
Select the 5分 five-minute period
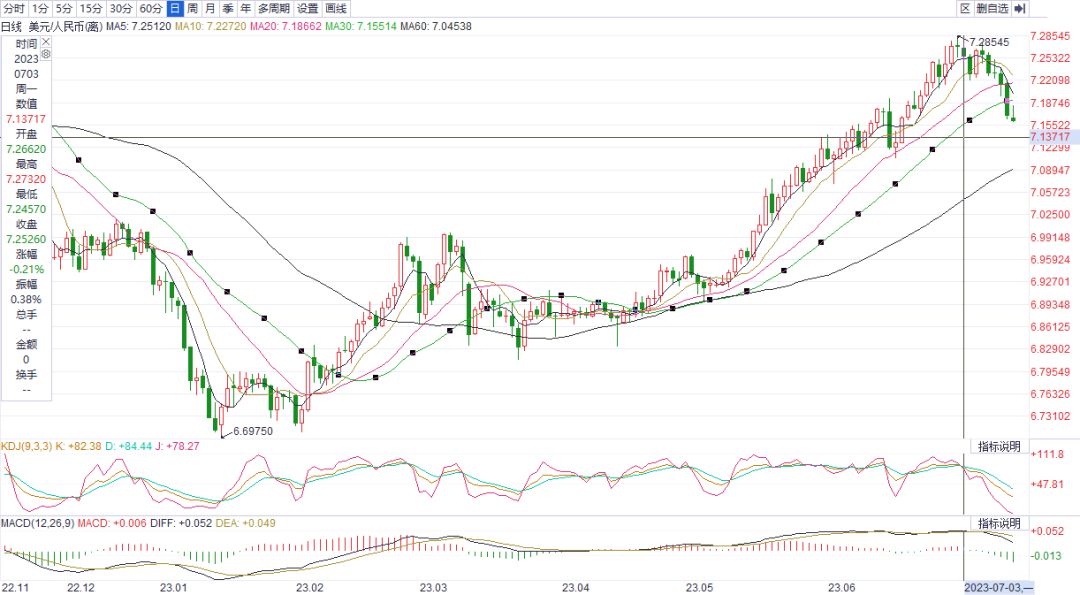coord(64,8)
